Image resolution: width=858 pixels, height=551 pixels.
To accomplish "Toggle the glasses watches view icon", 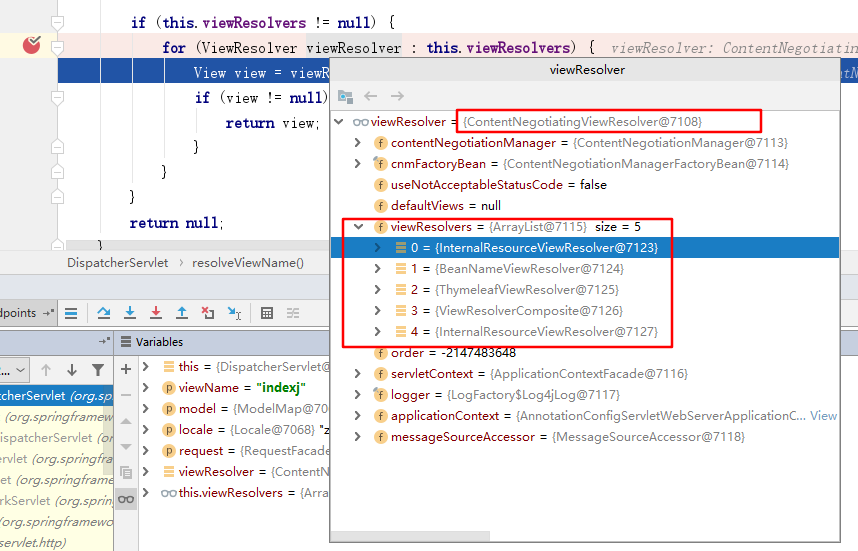I will click(x=126, y=498).
